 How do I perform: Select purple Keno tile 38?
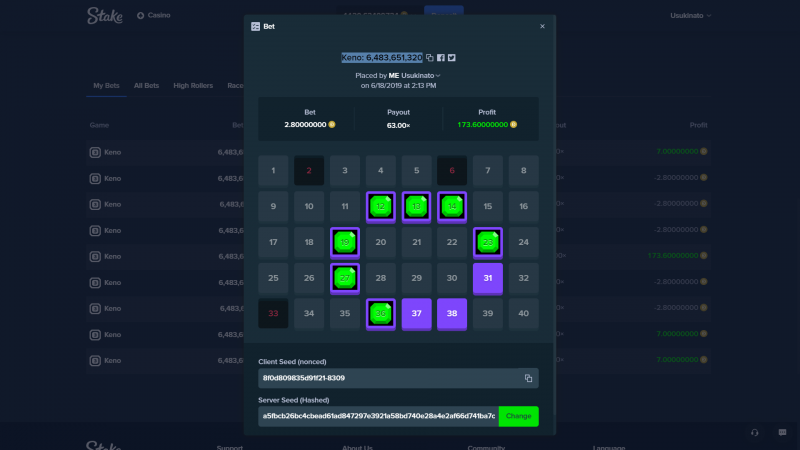[x=452, y=314]
